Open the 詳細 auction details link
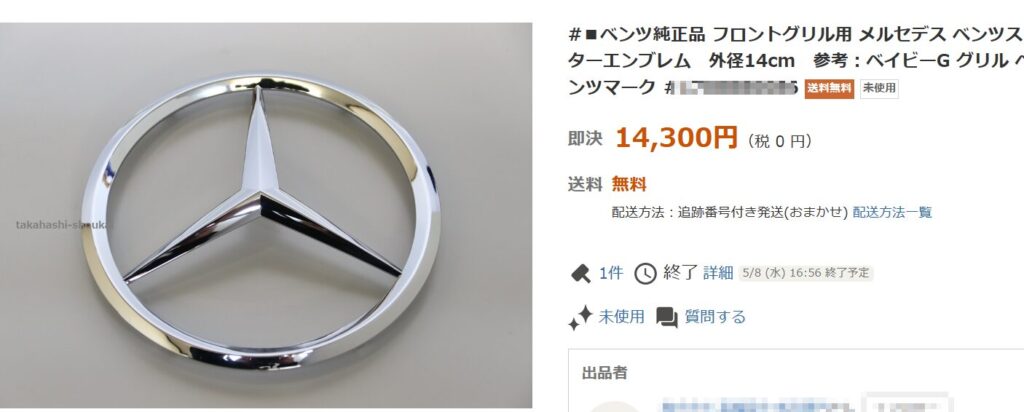 coord(718,273)
